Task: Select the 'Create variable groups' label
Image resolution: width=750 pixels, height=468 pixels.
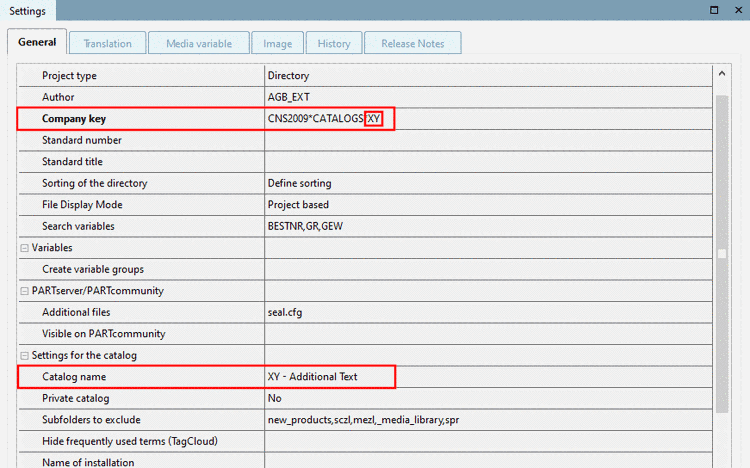Action: point(93,269)
